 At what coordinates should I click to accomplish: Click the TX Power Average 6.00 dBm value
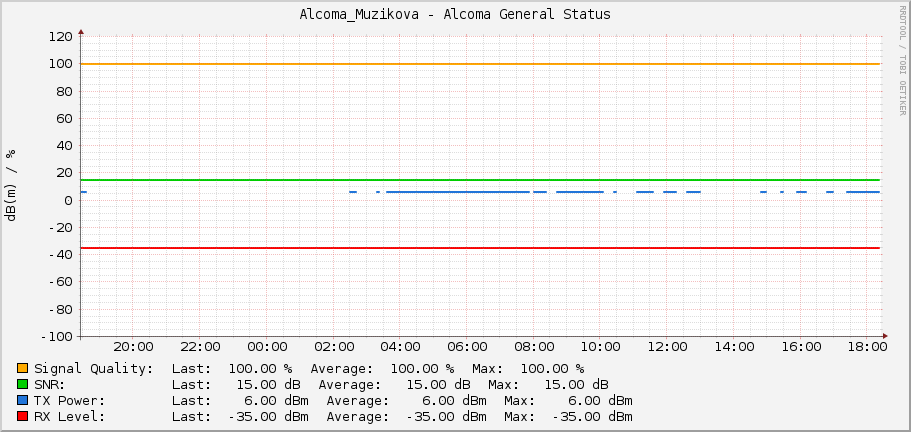(x=455, y=401)
